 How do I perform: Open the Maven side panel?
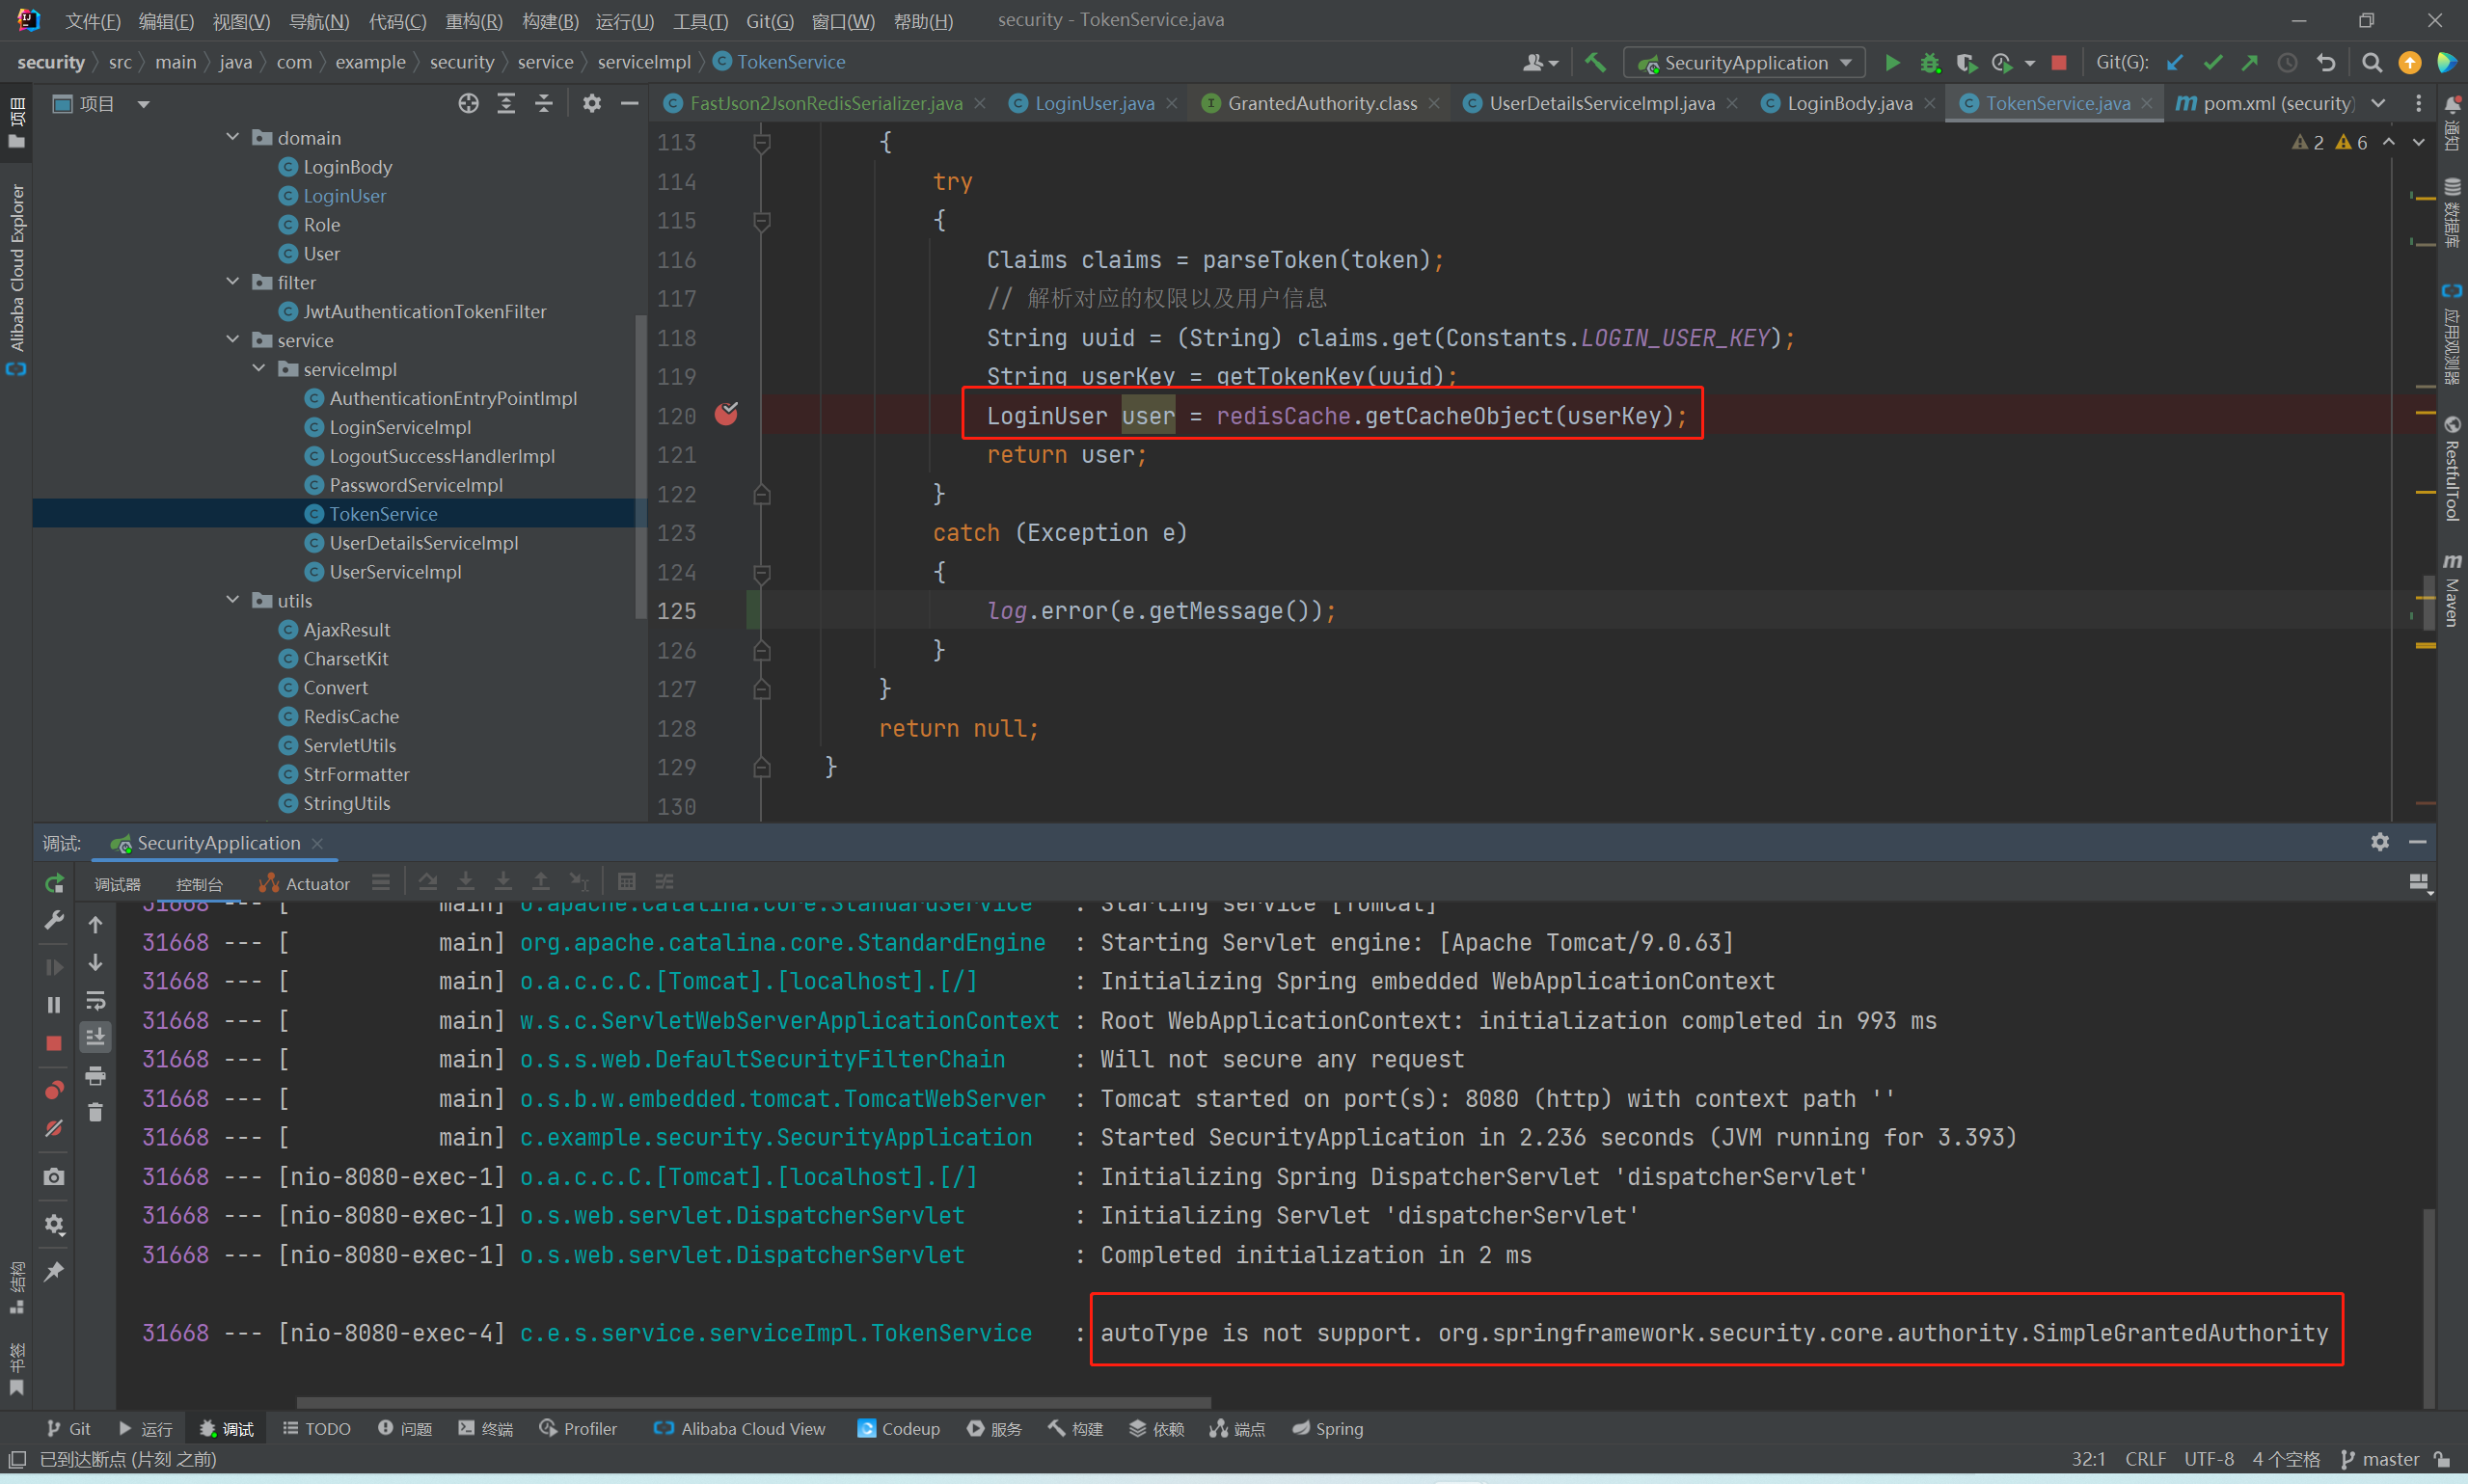(x=2451, y=590)
